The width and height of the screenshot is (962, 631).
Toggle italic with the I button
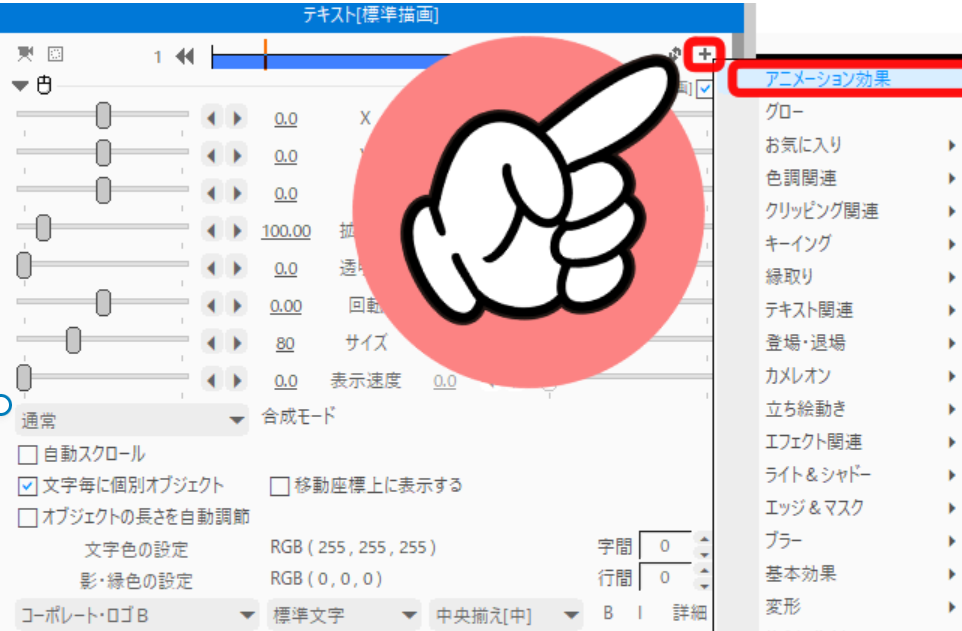640,613
